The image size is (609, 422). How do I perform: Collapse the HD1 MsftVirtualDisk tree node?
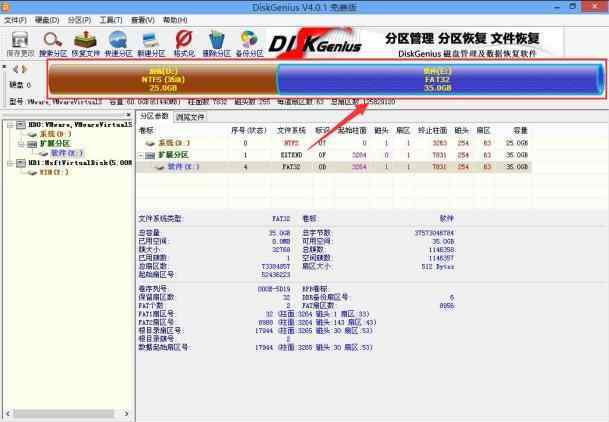pyautogui.click(x=10, y=163)
